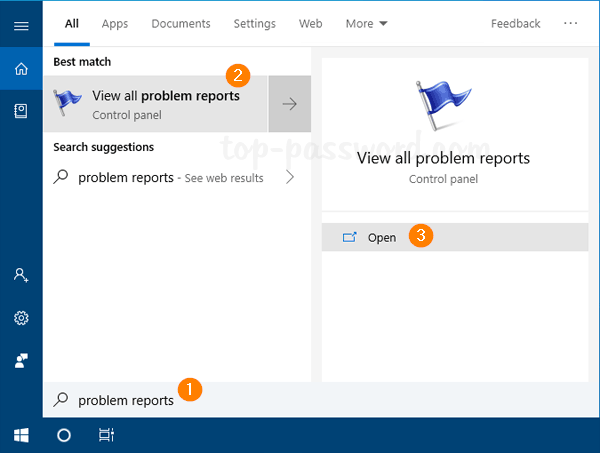Expand the problem reports web suggestion chevron
The image size is (600, 453).
(290, 178)
